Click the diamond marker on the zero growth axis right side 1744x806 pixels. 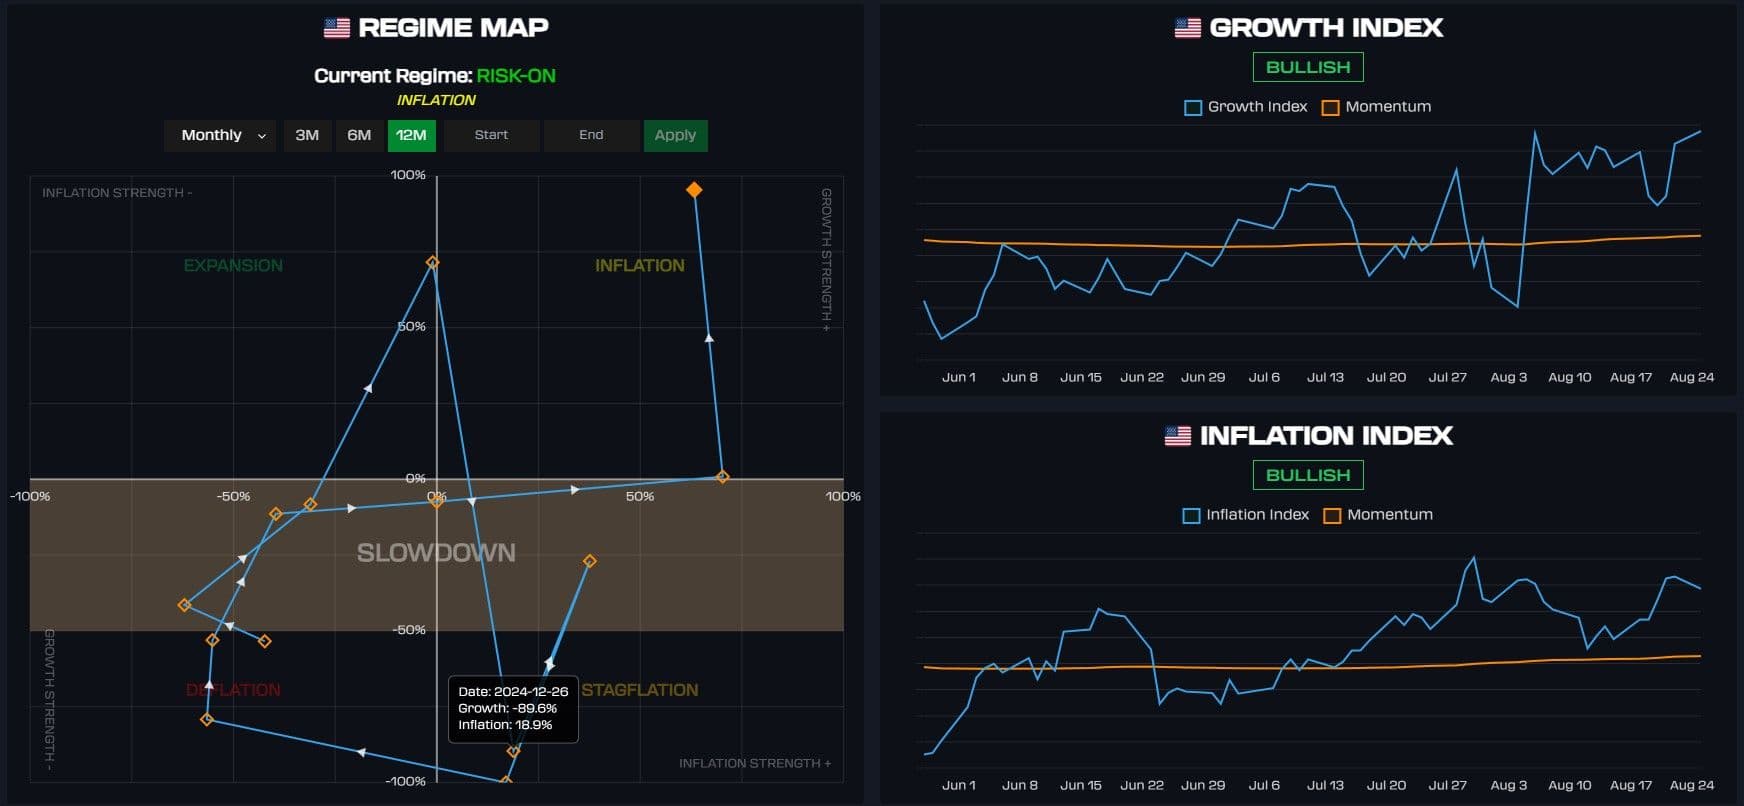point(723,477)
